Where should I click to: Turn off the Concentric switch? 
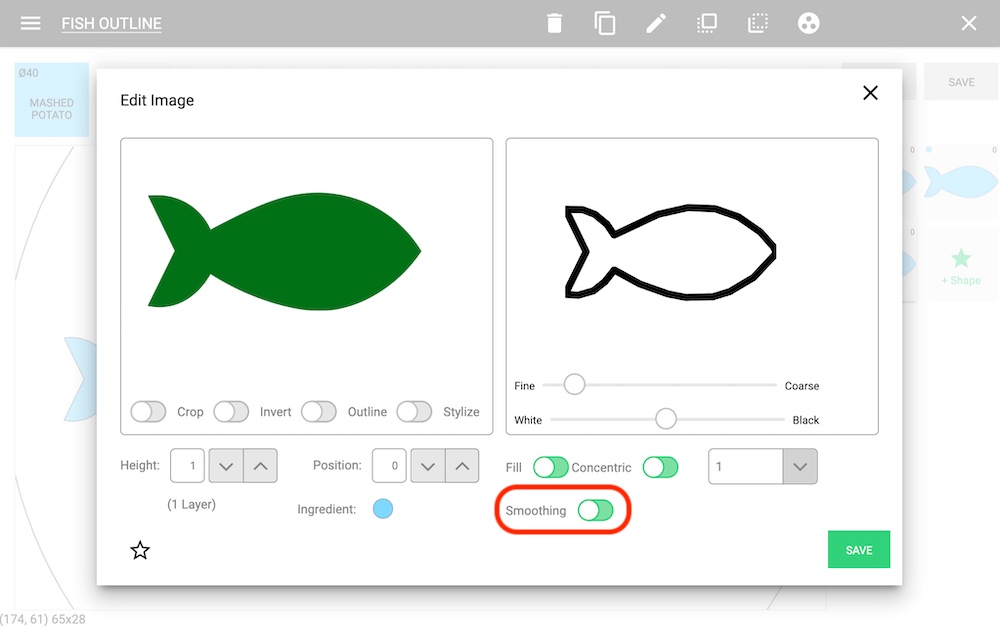660,467
